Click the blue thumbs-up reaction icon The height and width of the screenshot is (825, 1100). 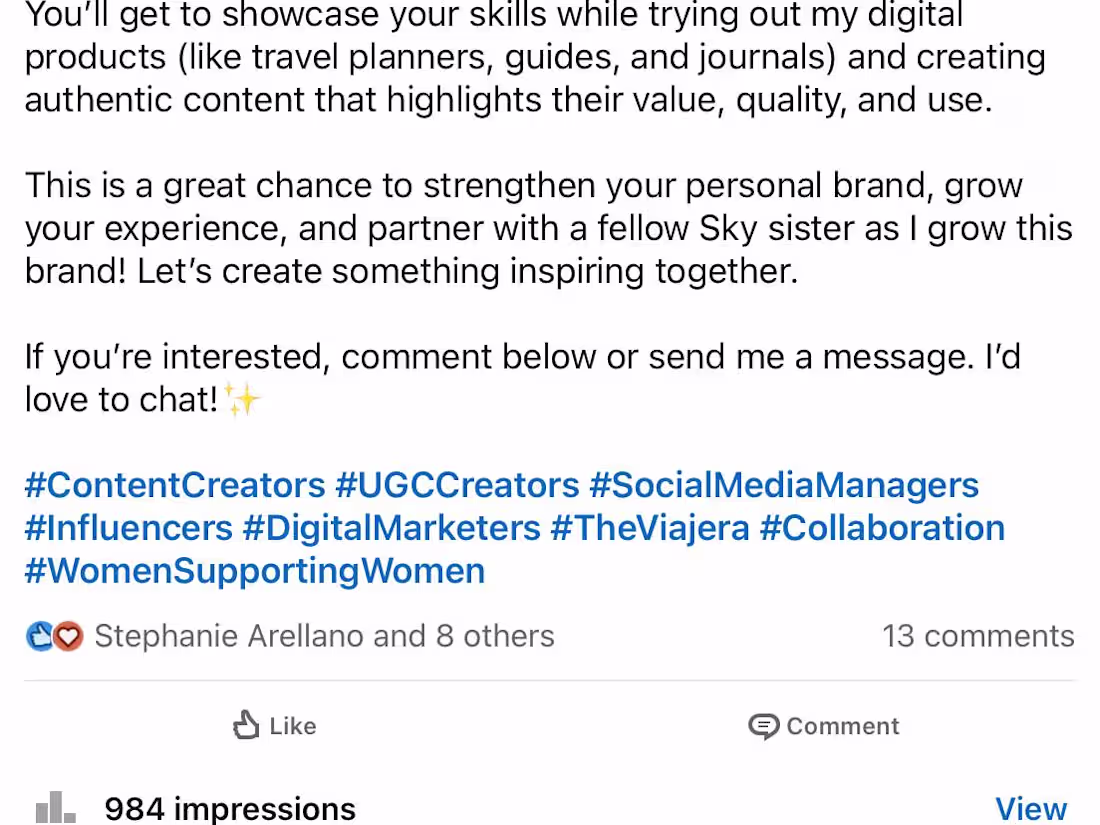(x=40, y=635)
